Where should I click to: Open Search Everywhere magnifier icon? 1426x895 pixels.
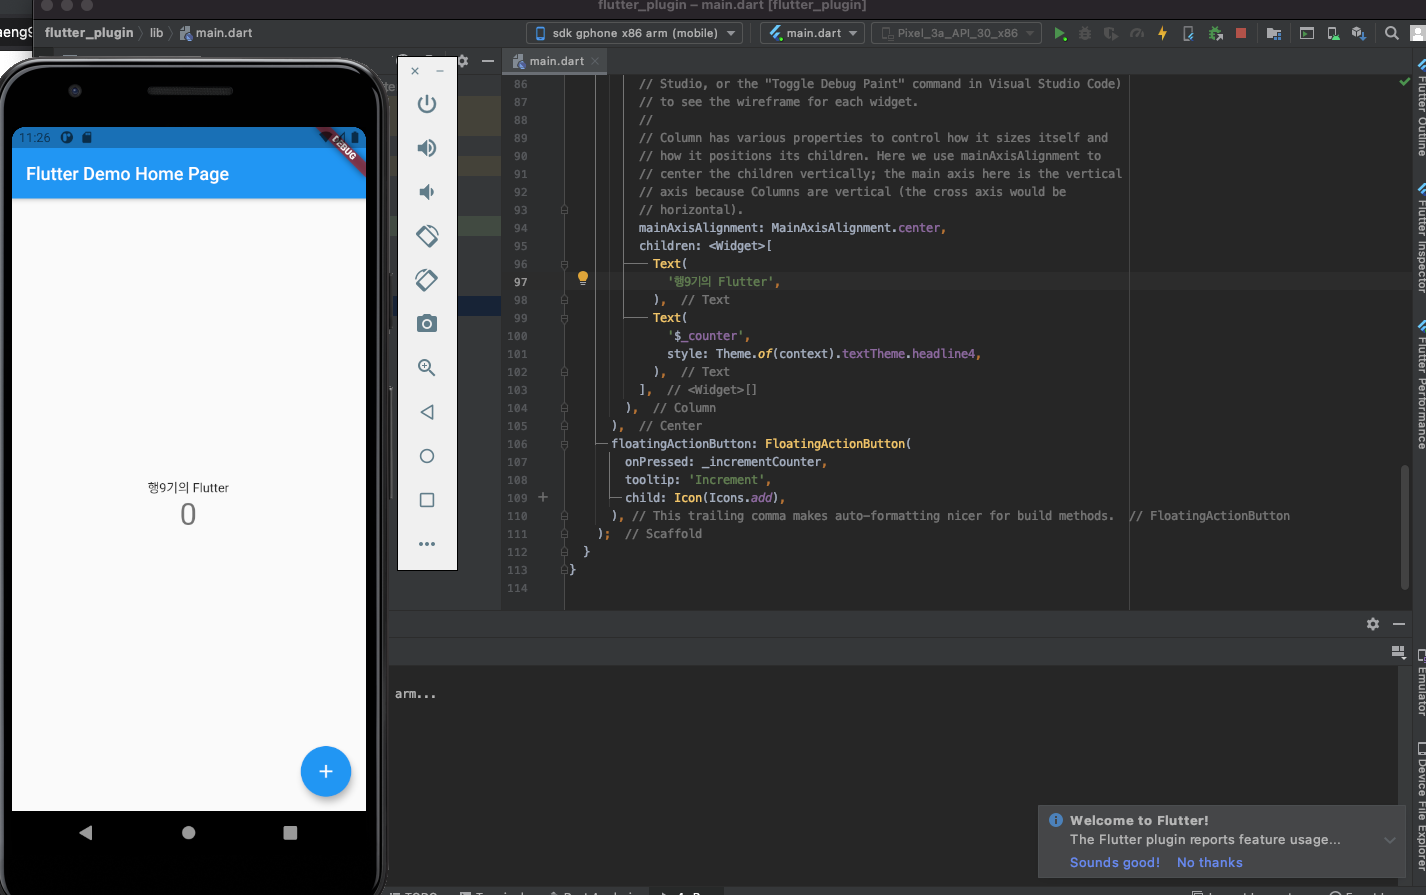coord(1391,33)
